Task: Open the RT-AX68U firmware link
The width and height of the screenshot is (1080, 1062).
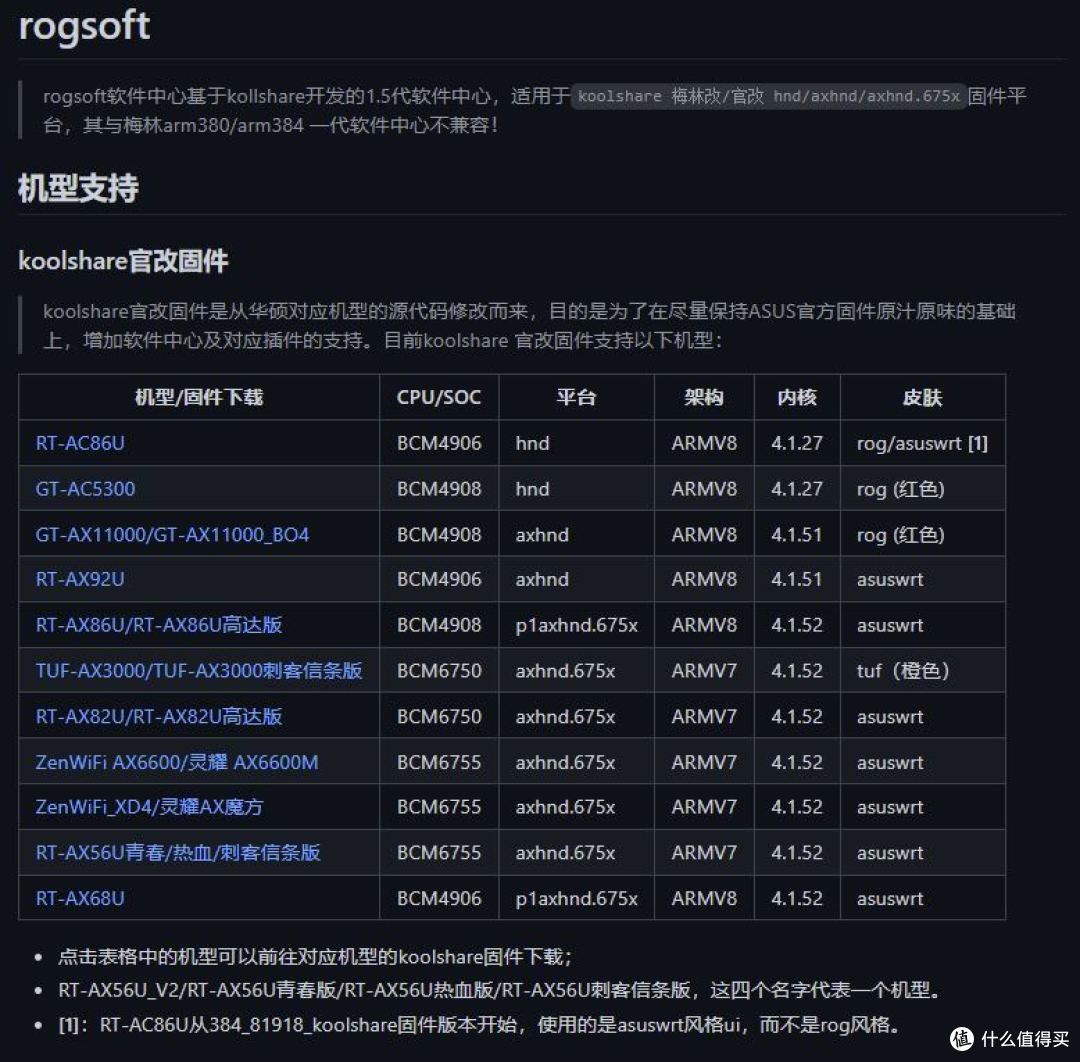Action: pos(80,898)
